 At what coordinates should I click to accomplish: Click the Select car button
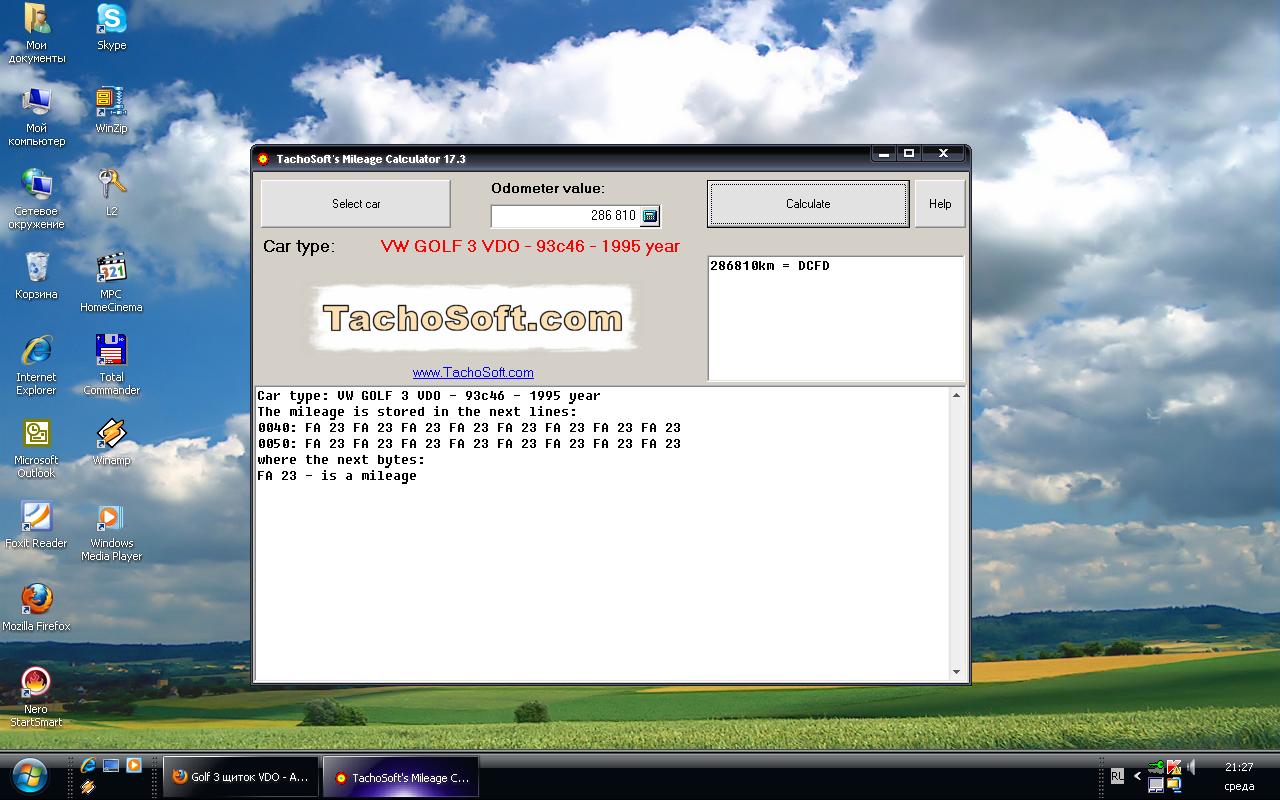pyautogui.click(x=356, y=204)
